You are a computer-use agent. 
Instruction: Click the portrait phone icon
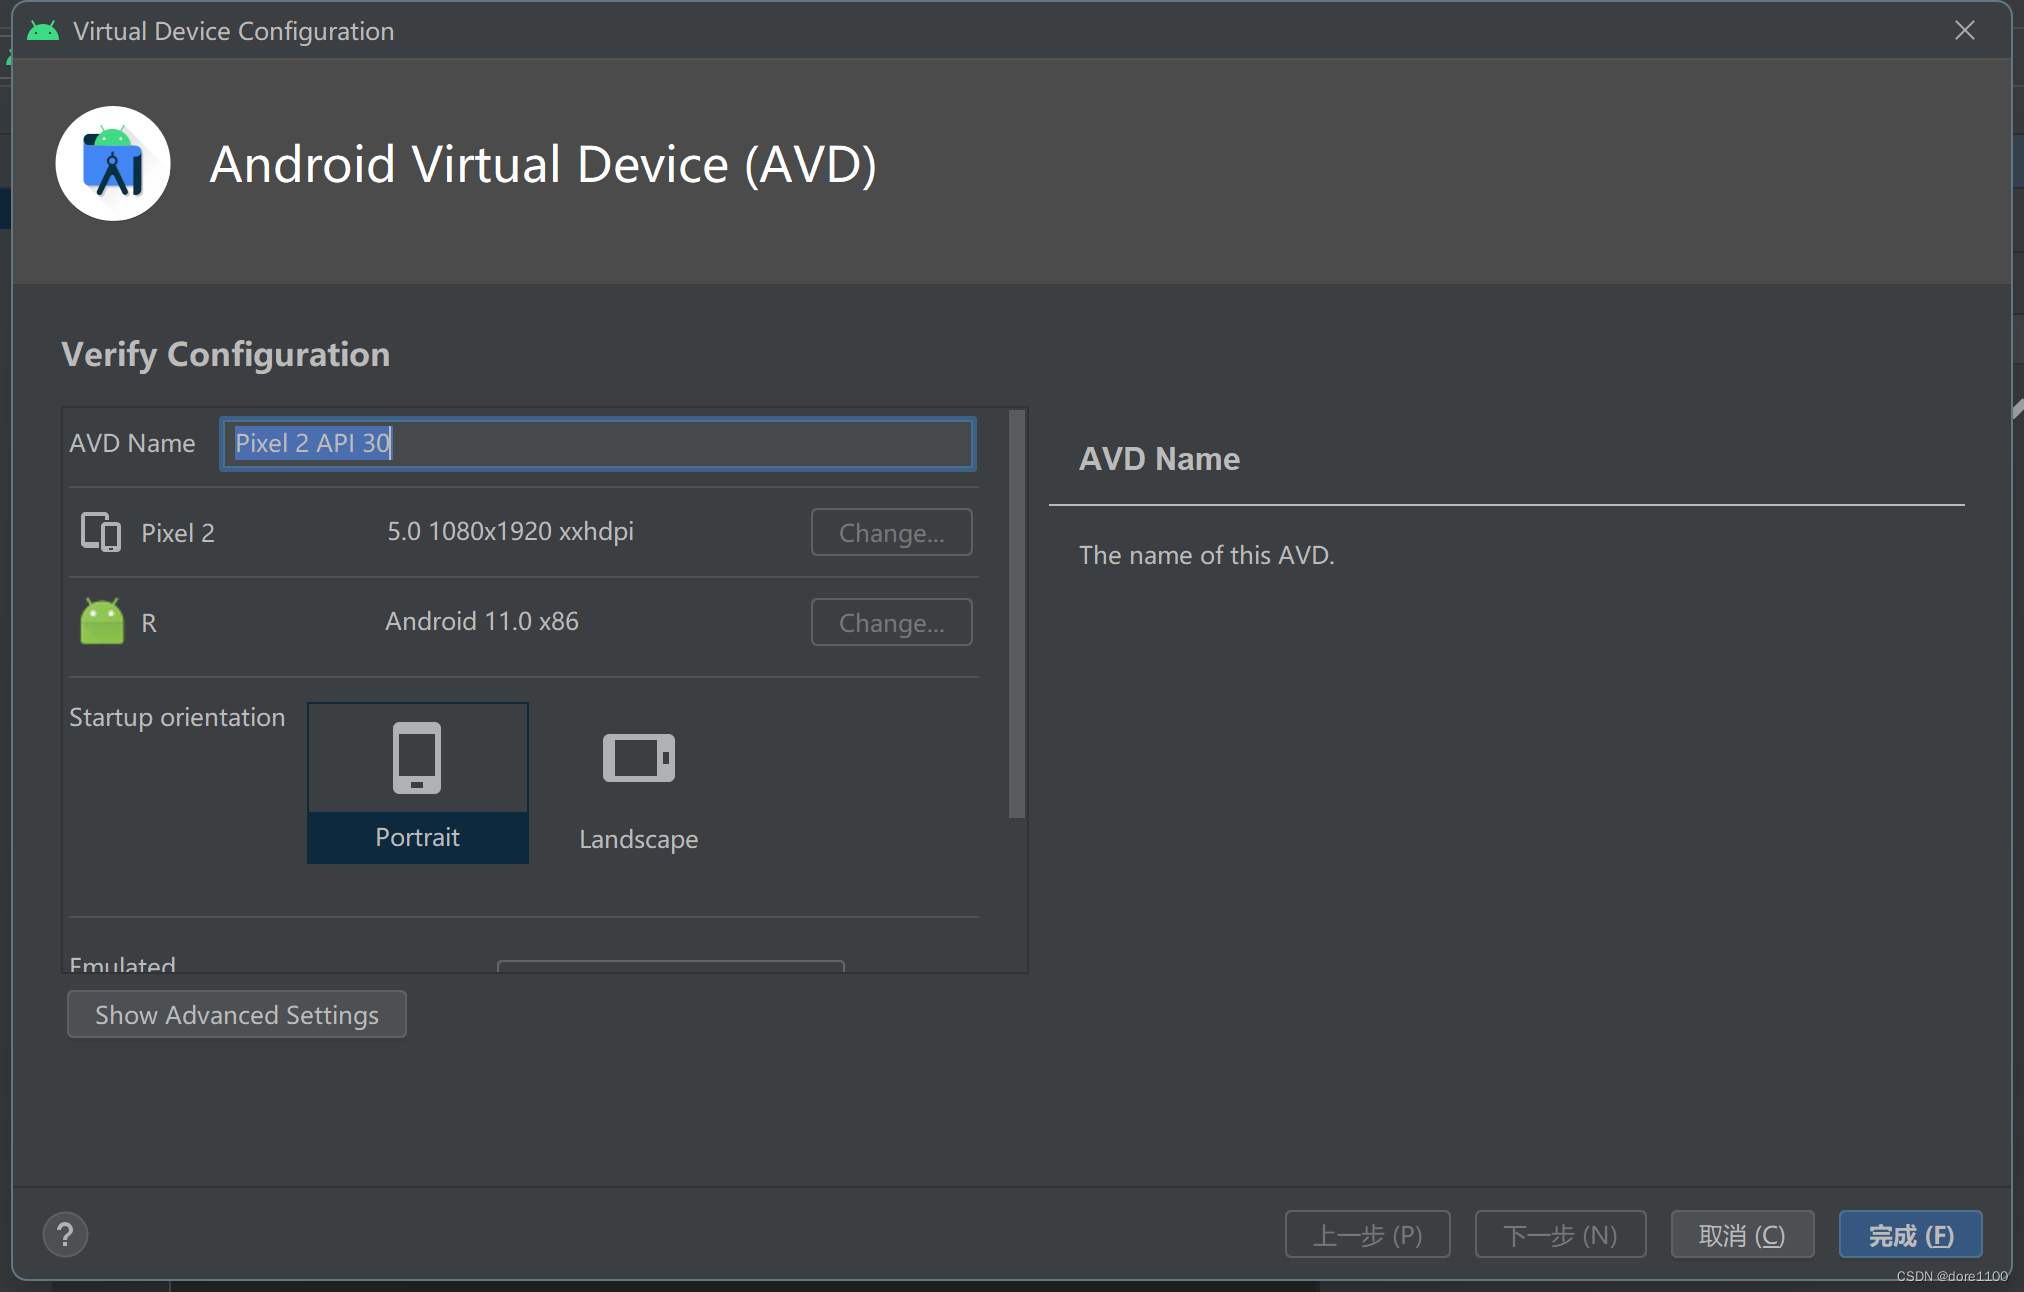[417, 758]
